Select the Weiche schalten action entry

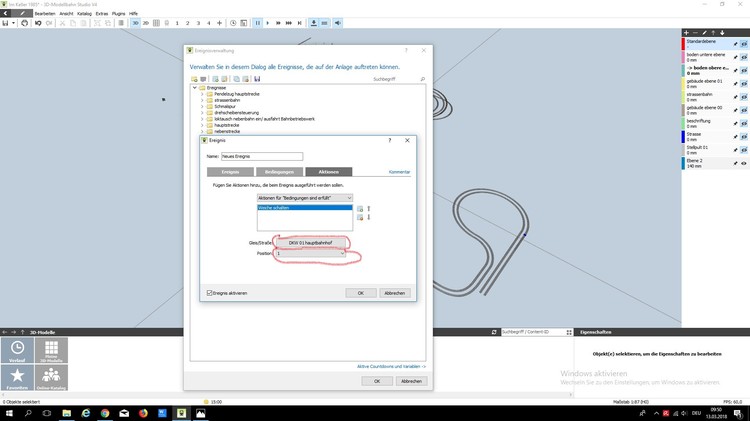click(305, 208)
